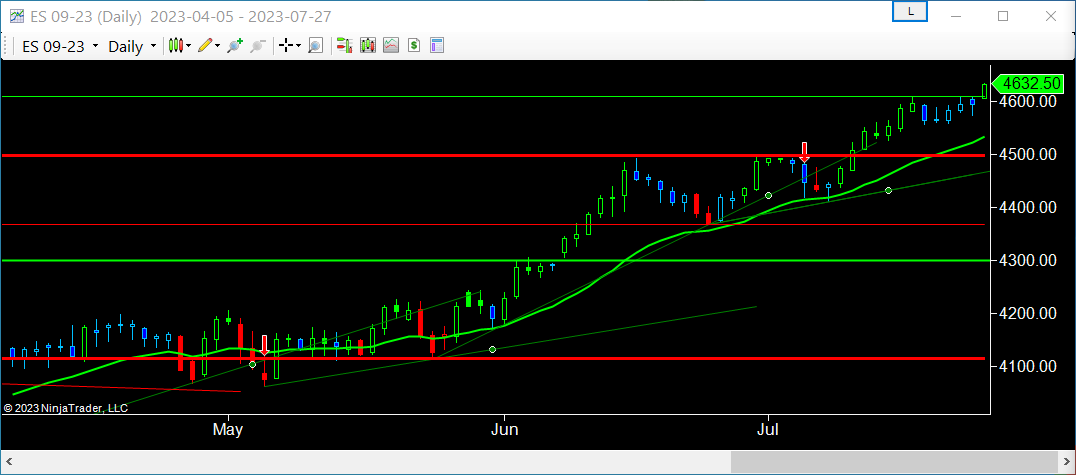Minimize the chart window
Screen dimensions: 1076x475
[955, 16]
